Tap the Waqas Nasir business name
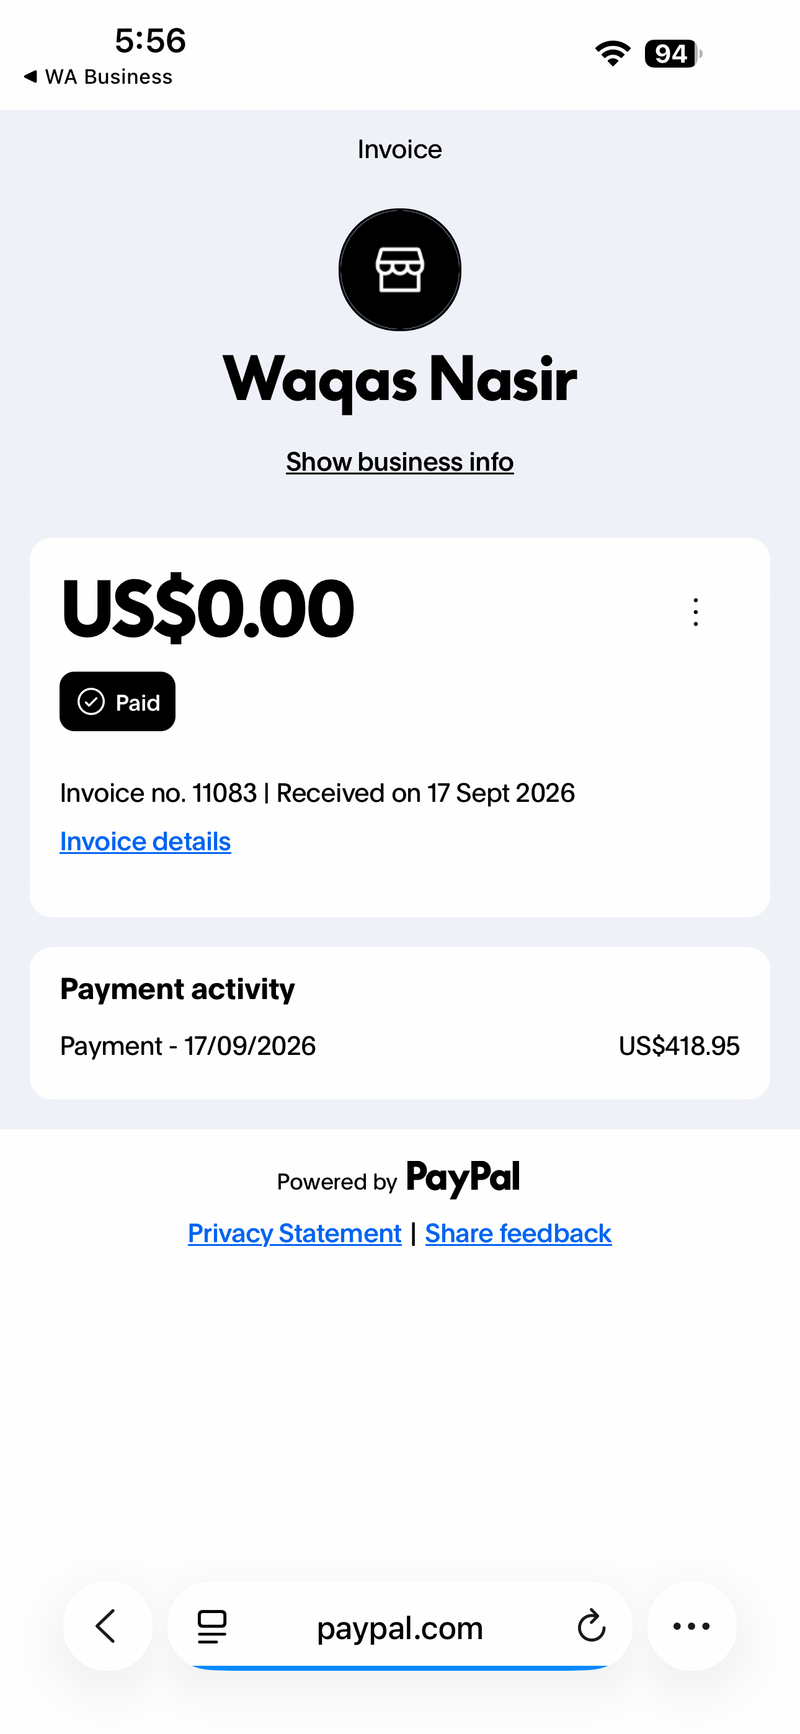800x1734 pixels. point(400,380)
